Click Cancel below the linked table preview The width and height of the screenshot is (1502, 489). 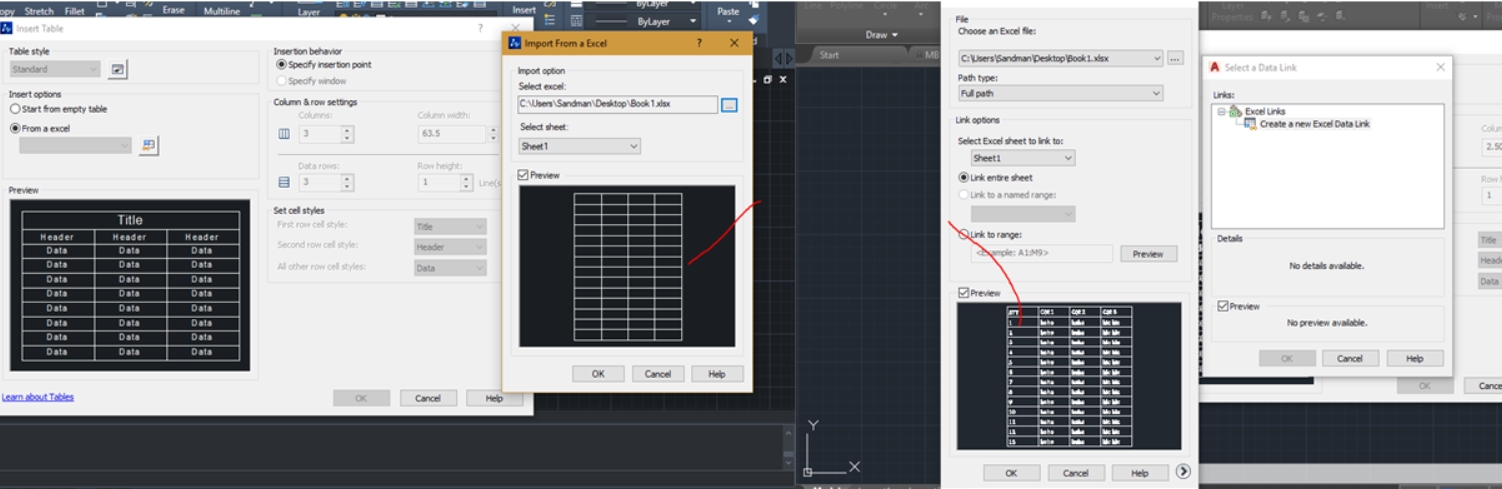coord(1076,473)
